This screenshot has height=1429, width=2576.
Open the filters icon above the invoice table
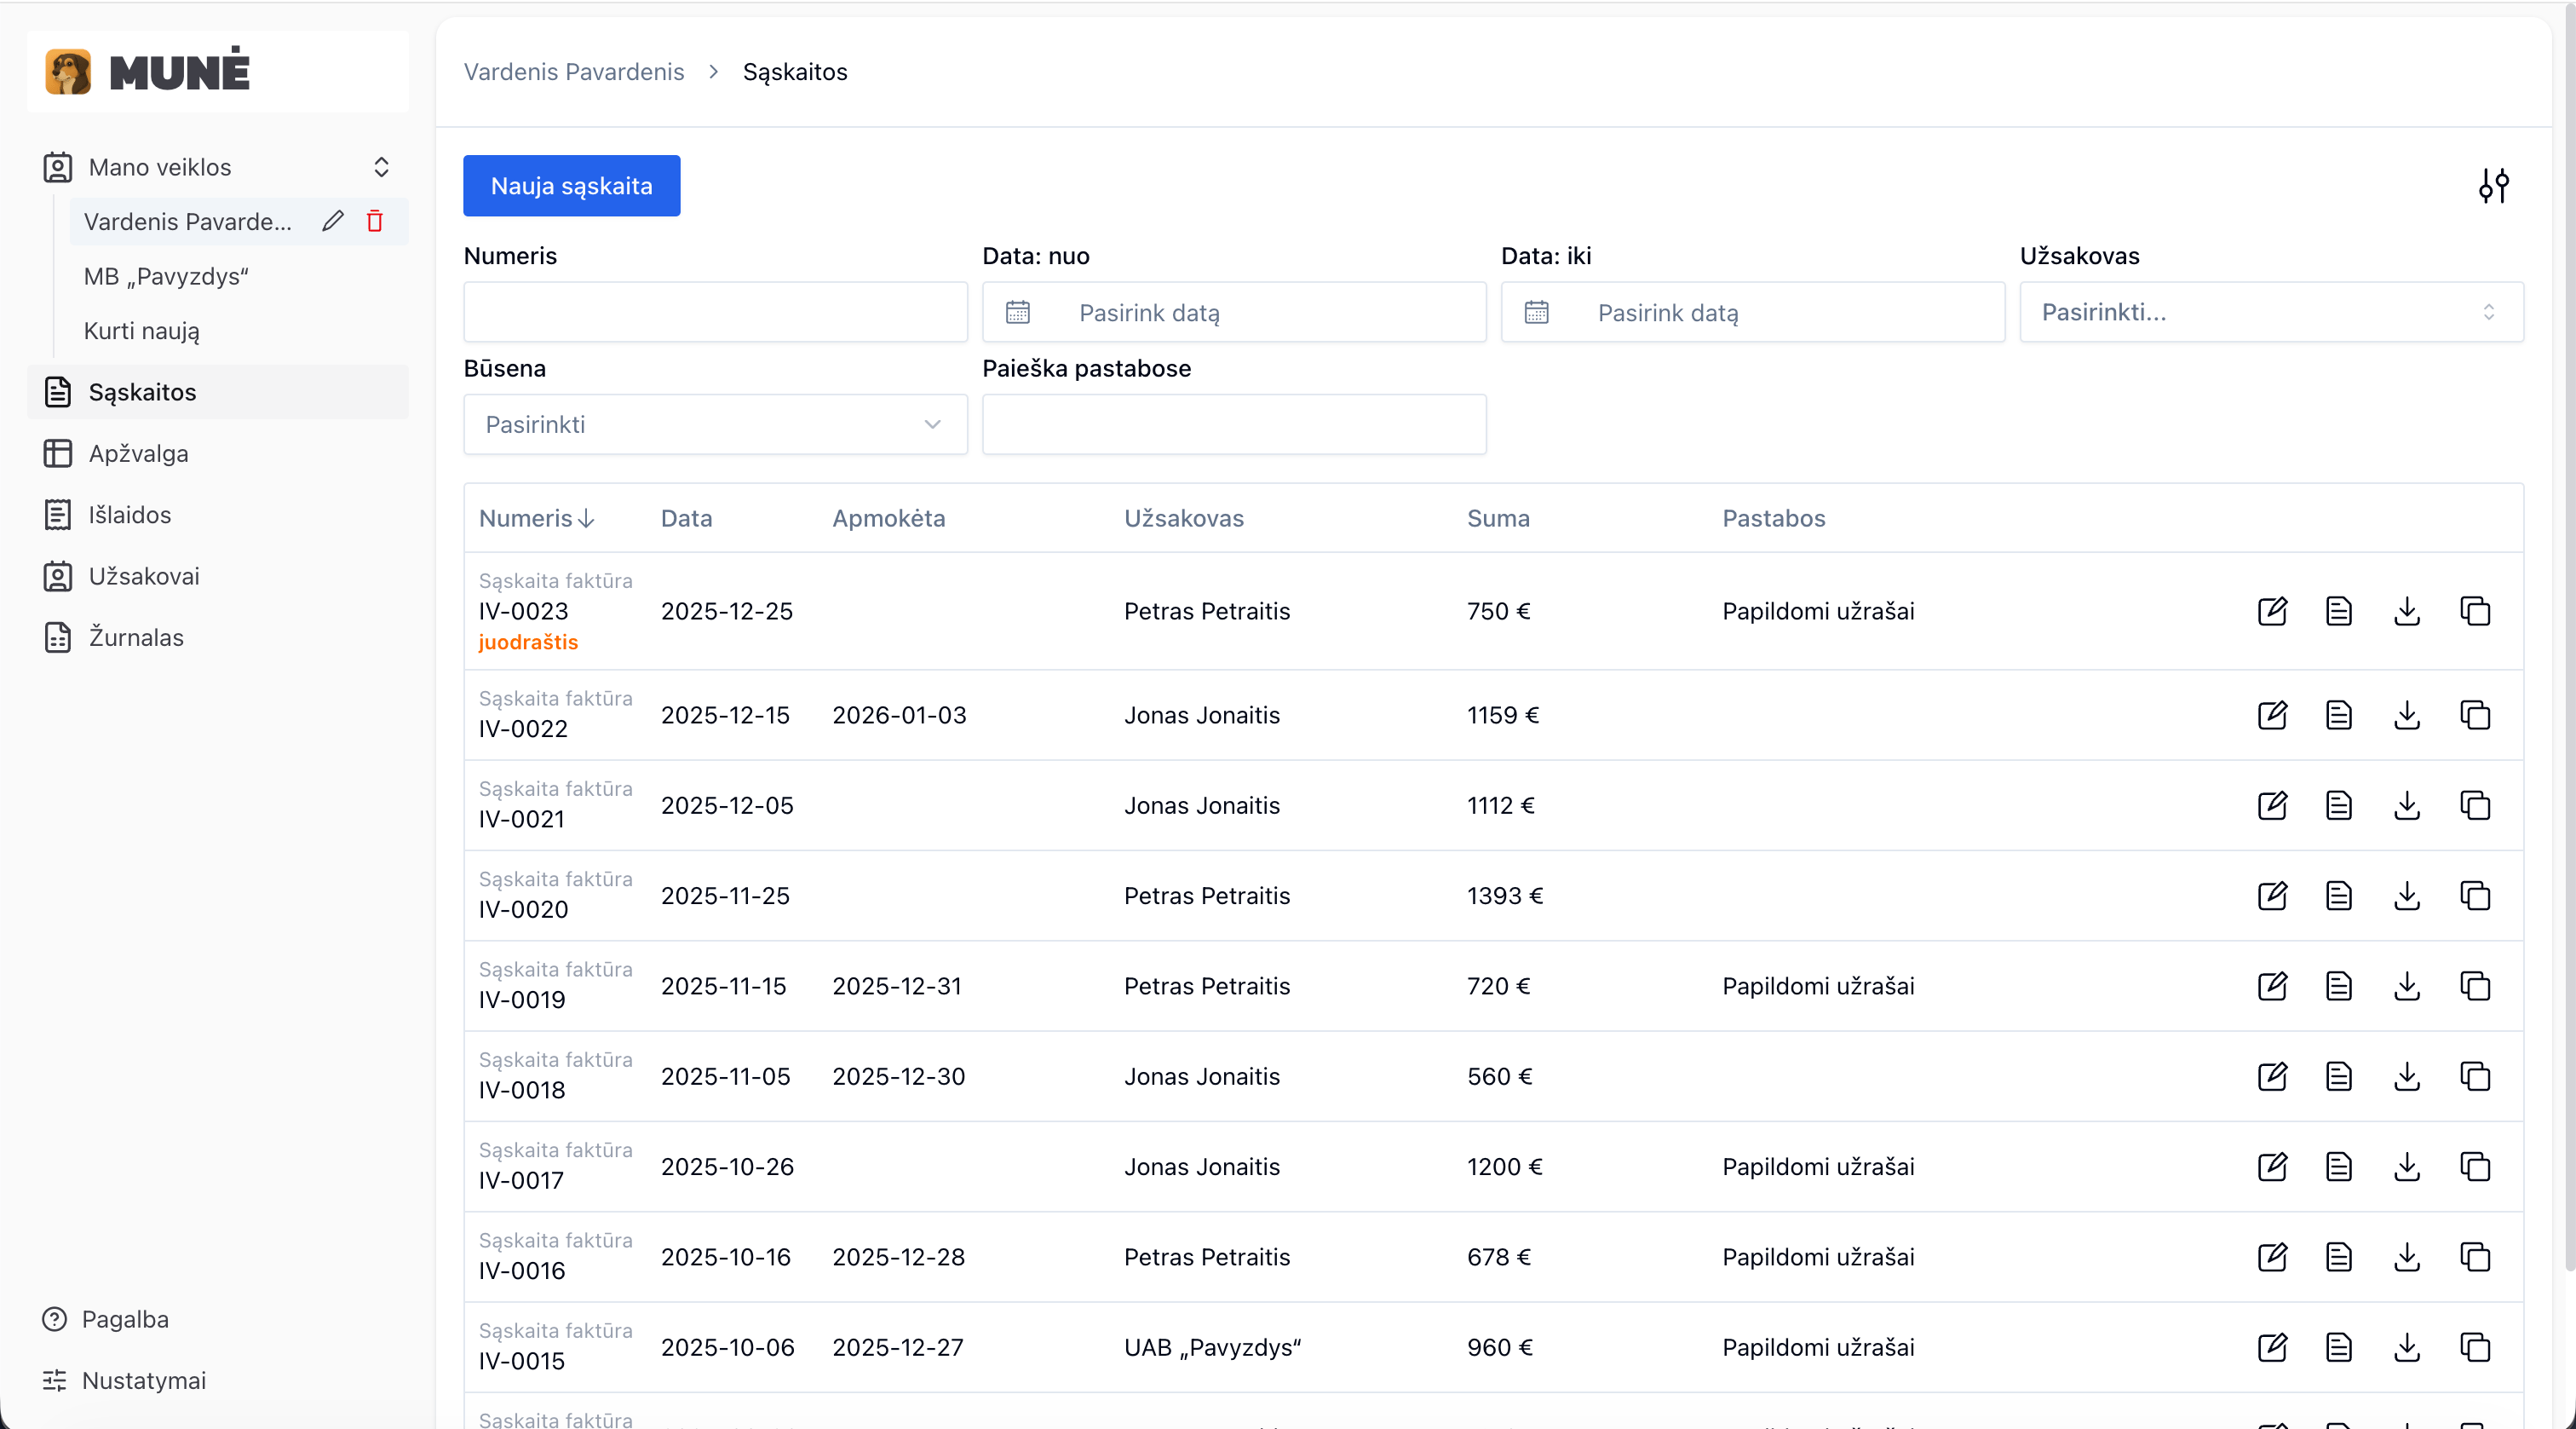pos(2494,186)
